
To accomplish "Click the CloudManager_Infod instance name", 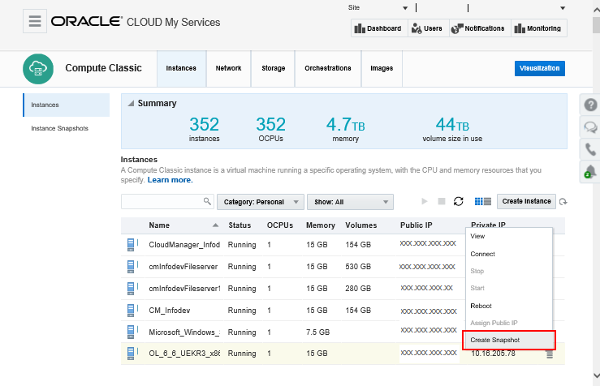I will point(184,245).
